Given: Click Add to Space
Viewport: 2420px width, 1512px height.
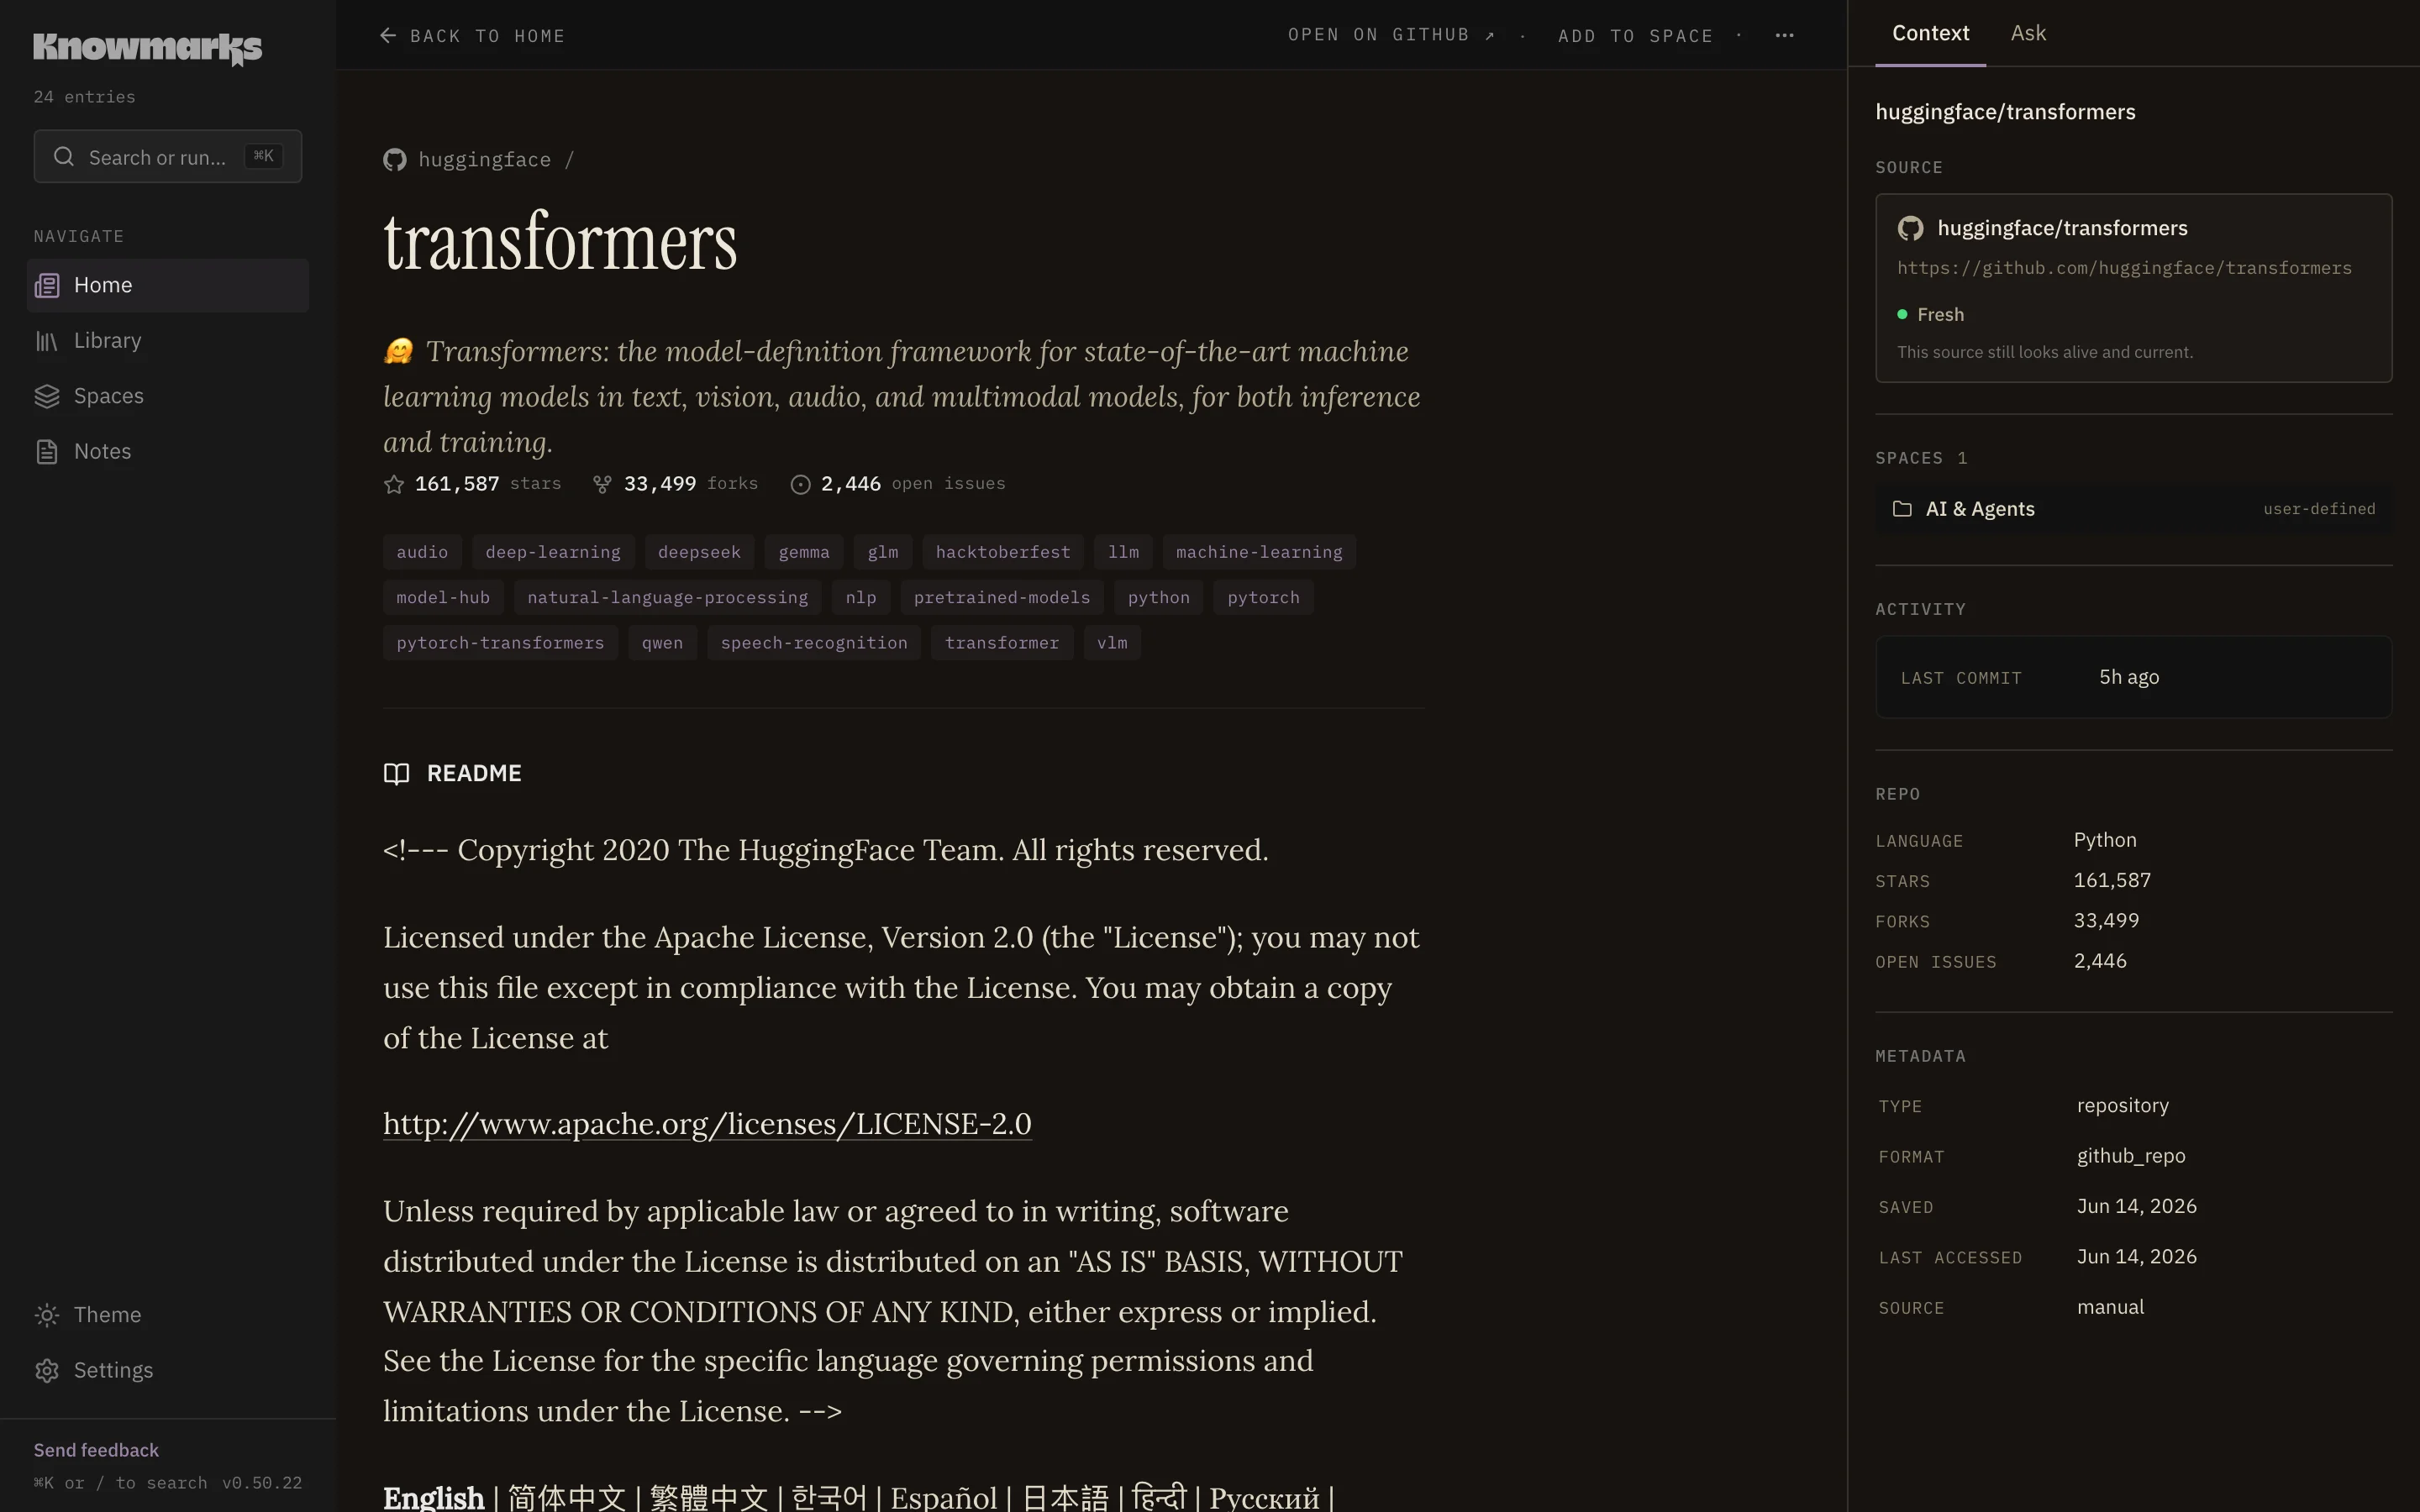Looking at the screenshot, I should click(x=1635, y=36).
